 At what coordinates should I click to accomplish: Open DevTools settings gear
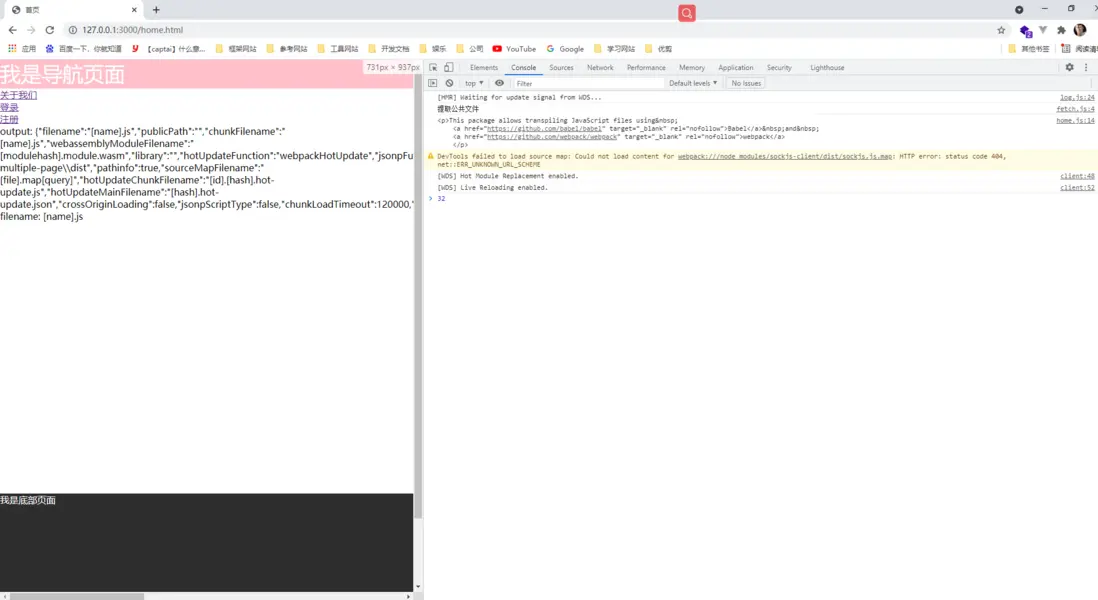(x=1069, y=68)
